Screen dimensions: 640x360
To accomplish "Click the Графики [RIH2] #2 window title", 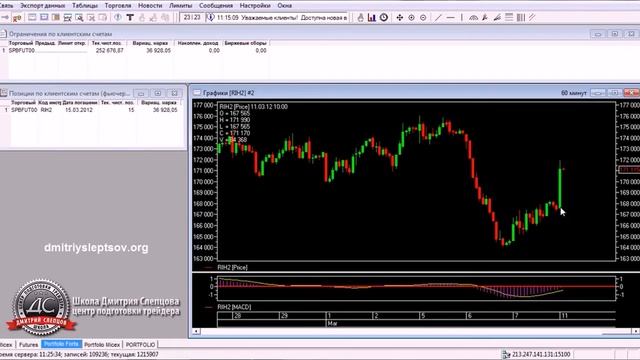I will click(228, 93).
